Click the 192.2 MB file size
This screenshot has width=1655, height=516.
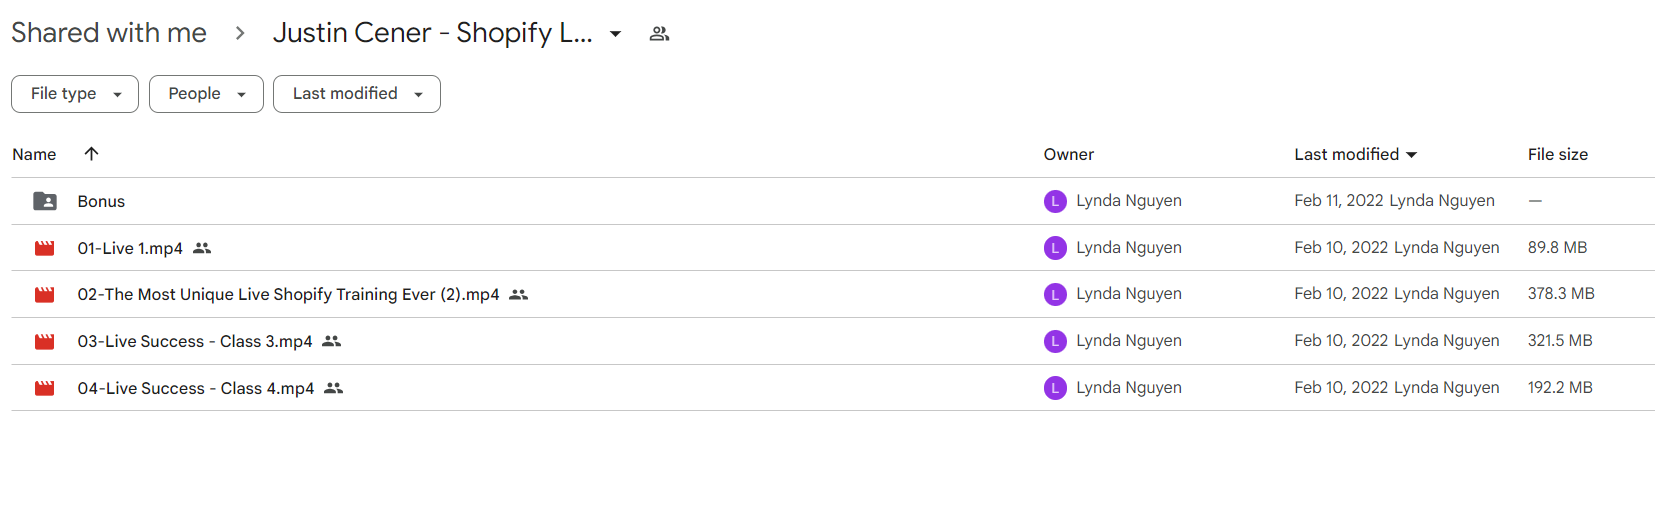click(x=1560, y=387)
